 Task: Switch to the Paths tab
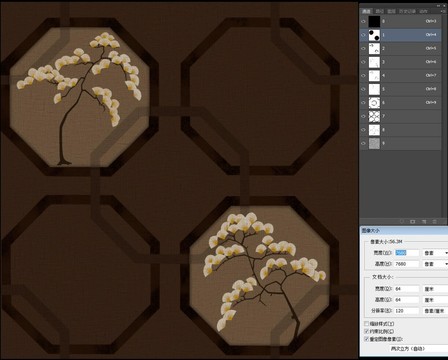[379, 11]
